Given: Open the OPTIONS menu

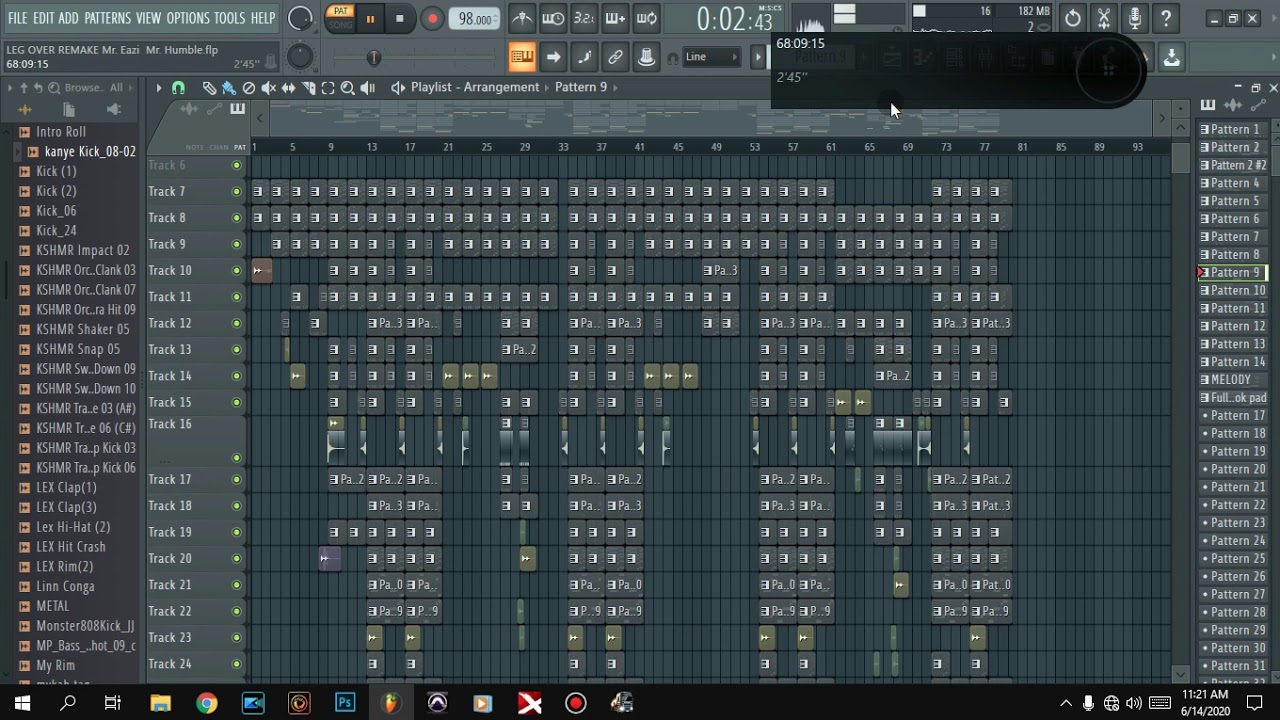Looking at the screenshot, I should pyautogui.click(x=188, y=18).
